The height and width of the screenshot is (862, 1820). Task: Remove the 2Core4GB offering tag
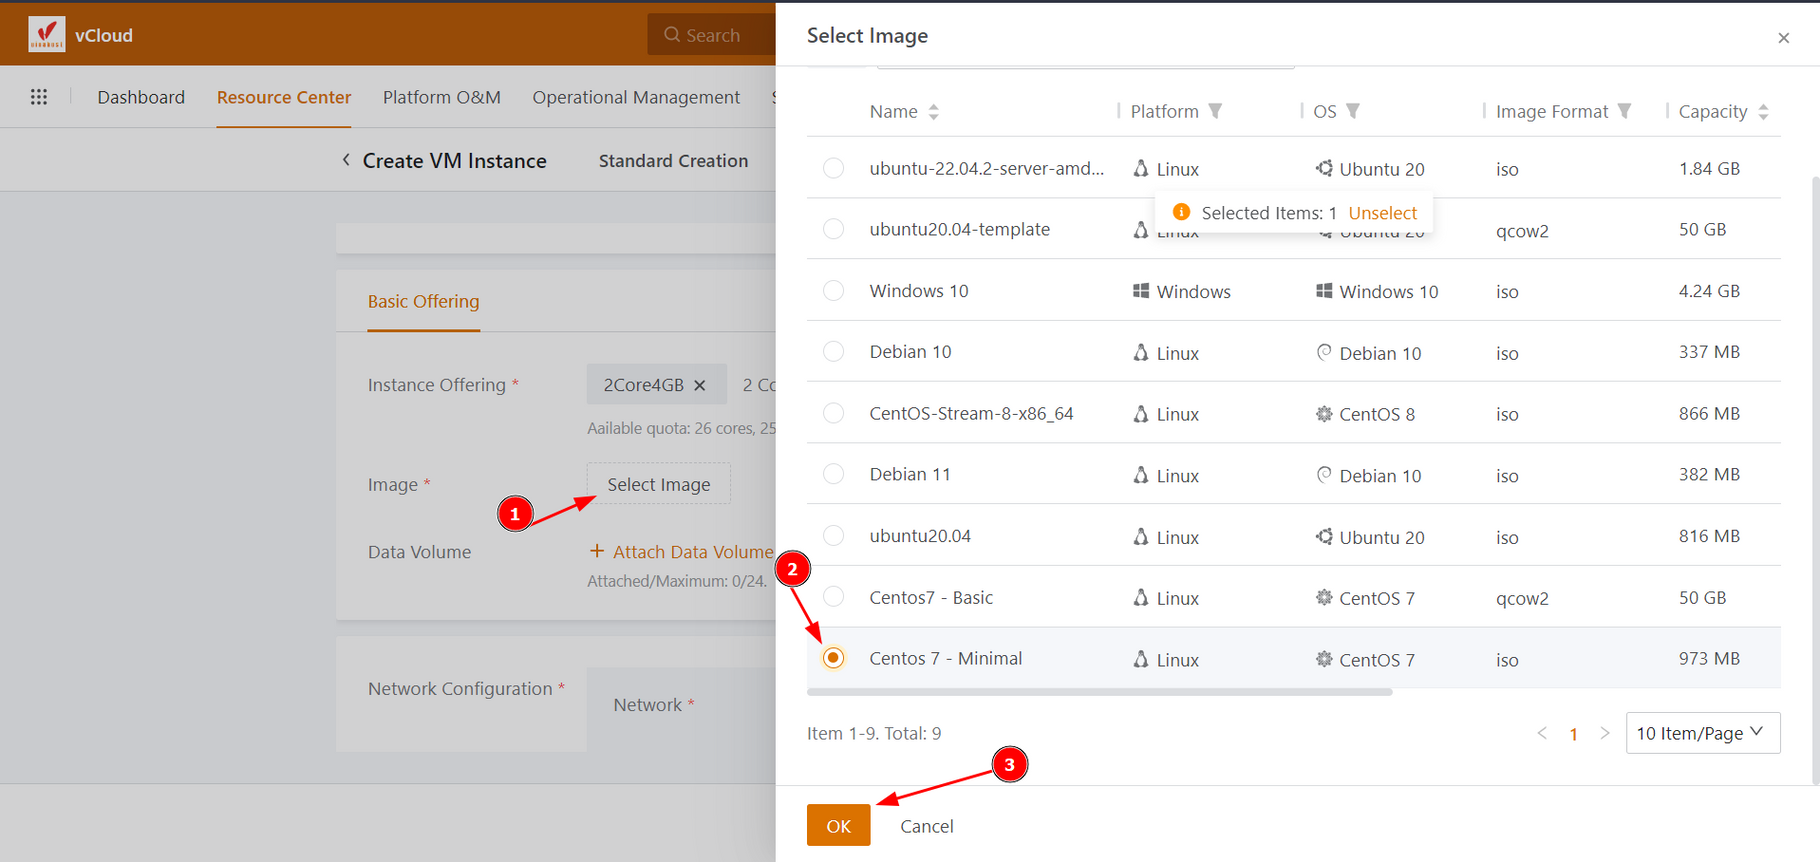coord(700,385)
